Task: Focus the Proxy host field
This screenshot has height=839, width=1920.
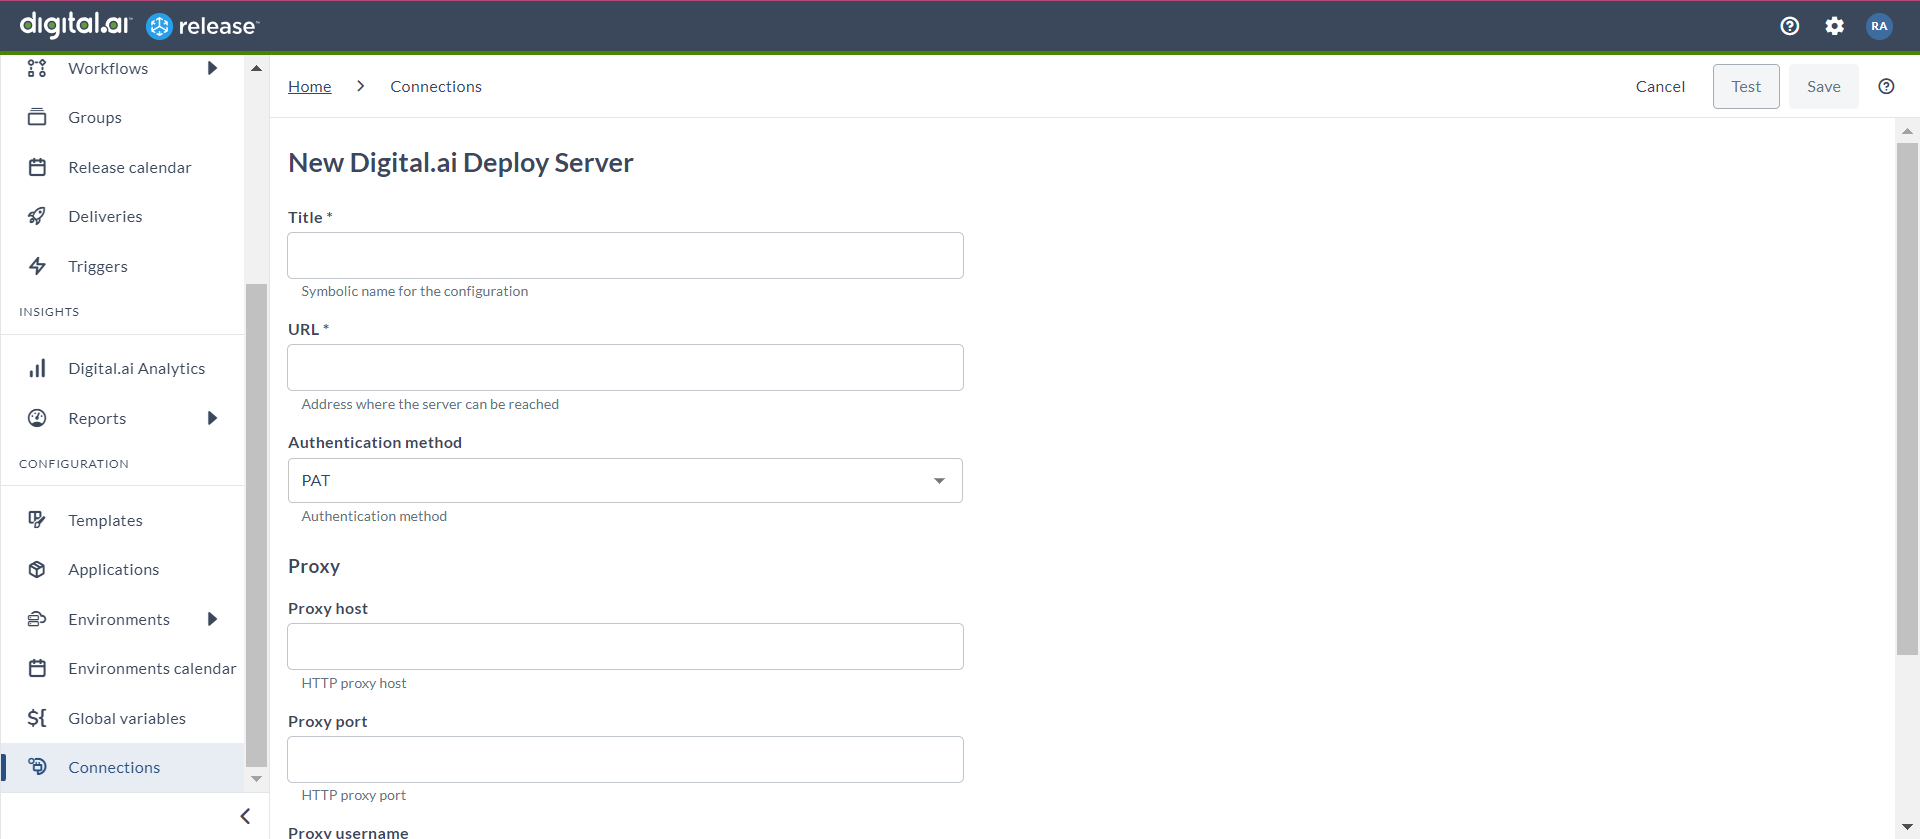Action: click(625, 647)
